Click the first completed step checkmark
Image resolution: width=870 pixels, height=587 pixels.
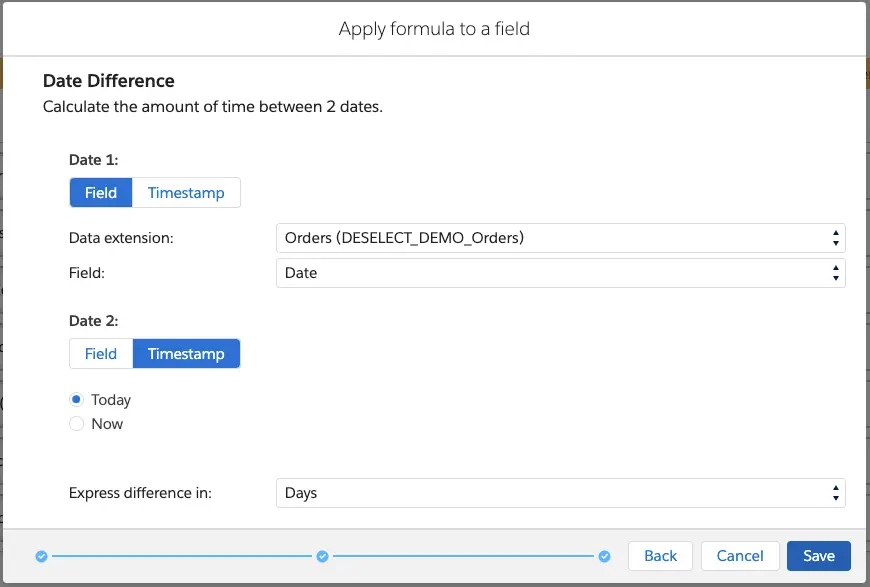pyautogui.click(x=41, y=556)
